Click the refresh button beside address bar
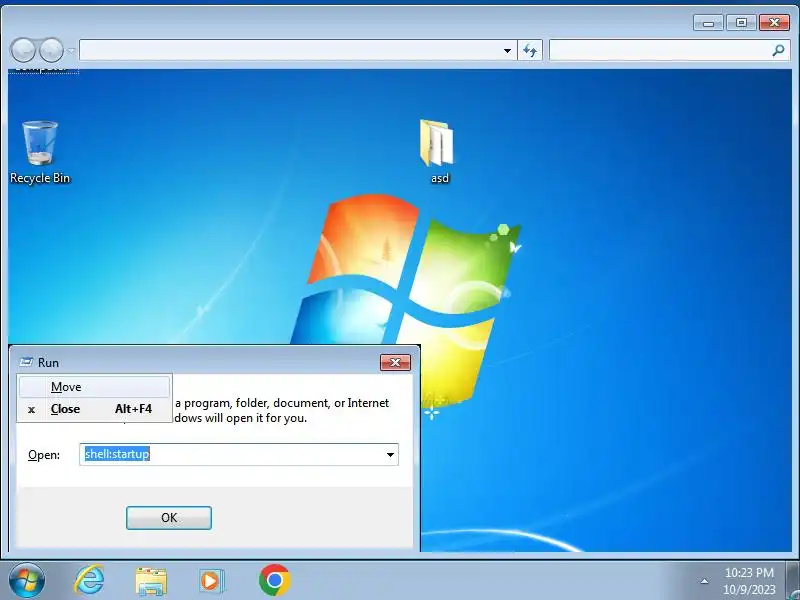This screenshot has height=600, width=800. tap(530, 51)
